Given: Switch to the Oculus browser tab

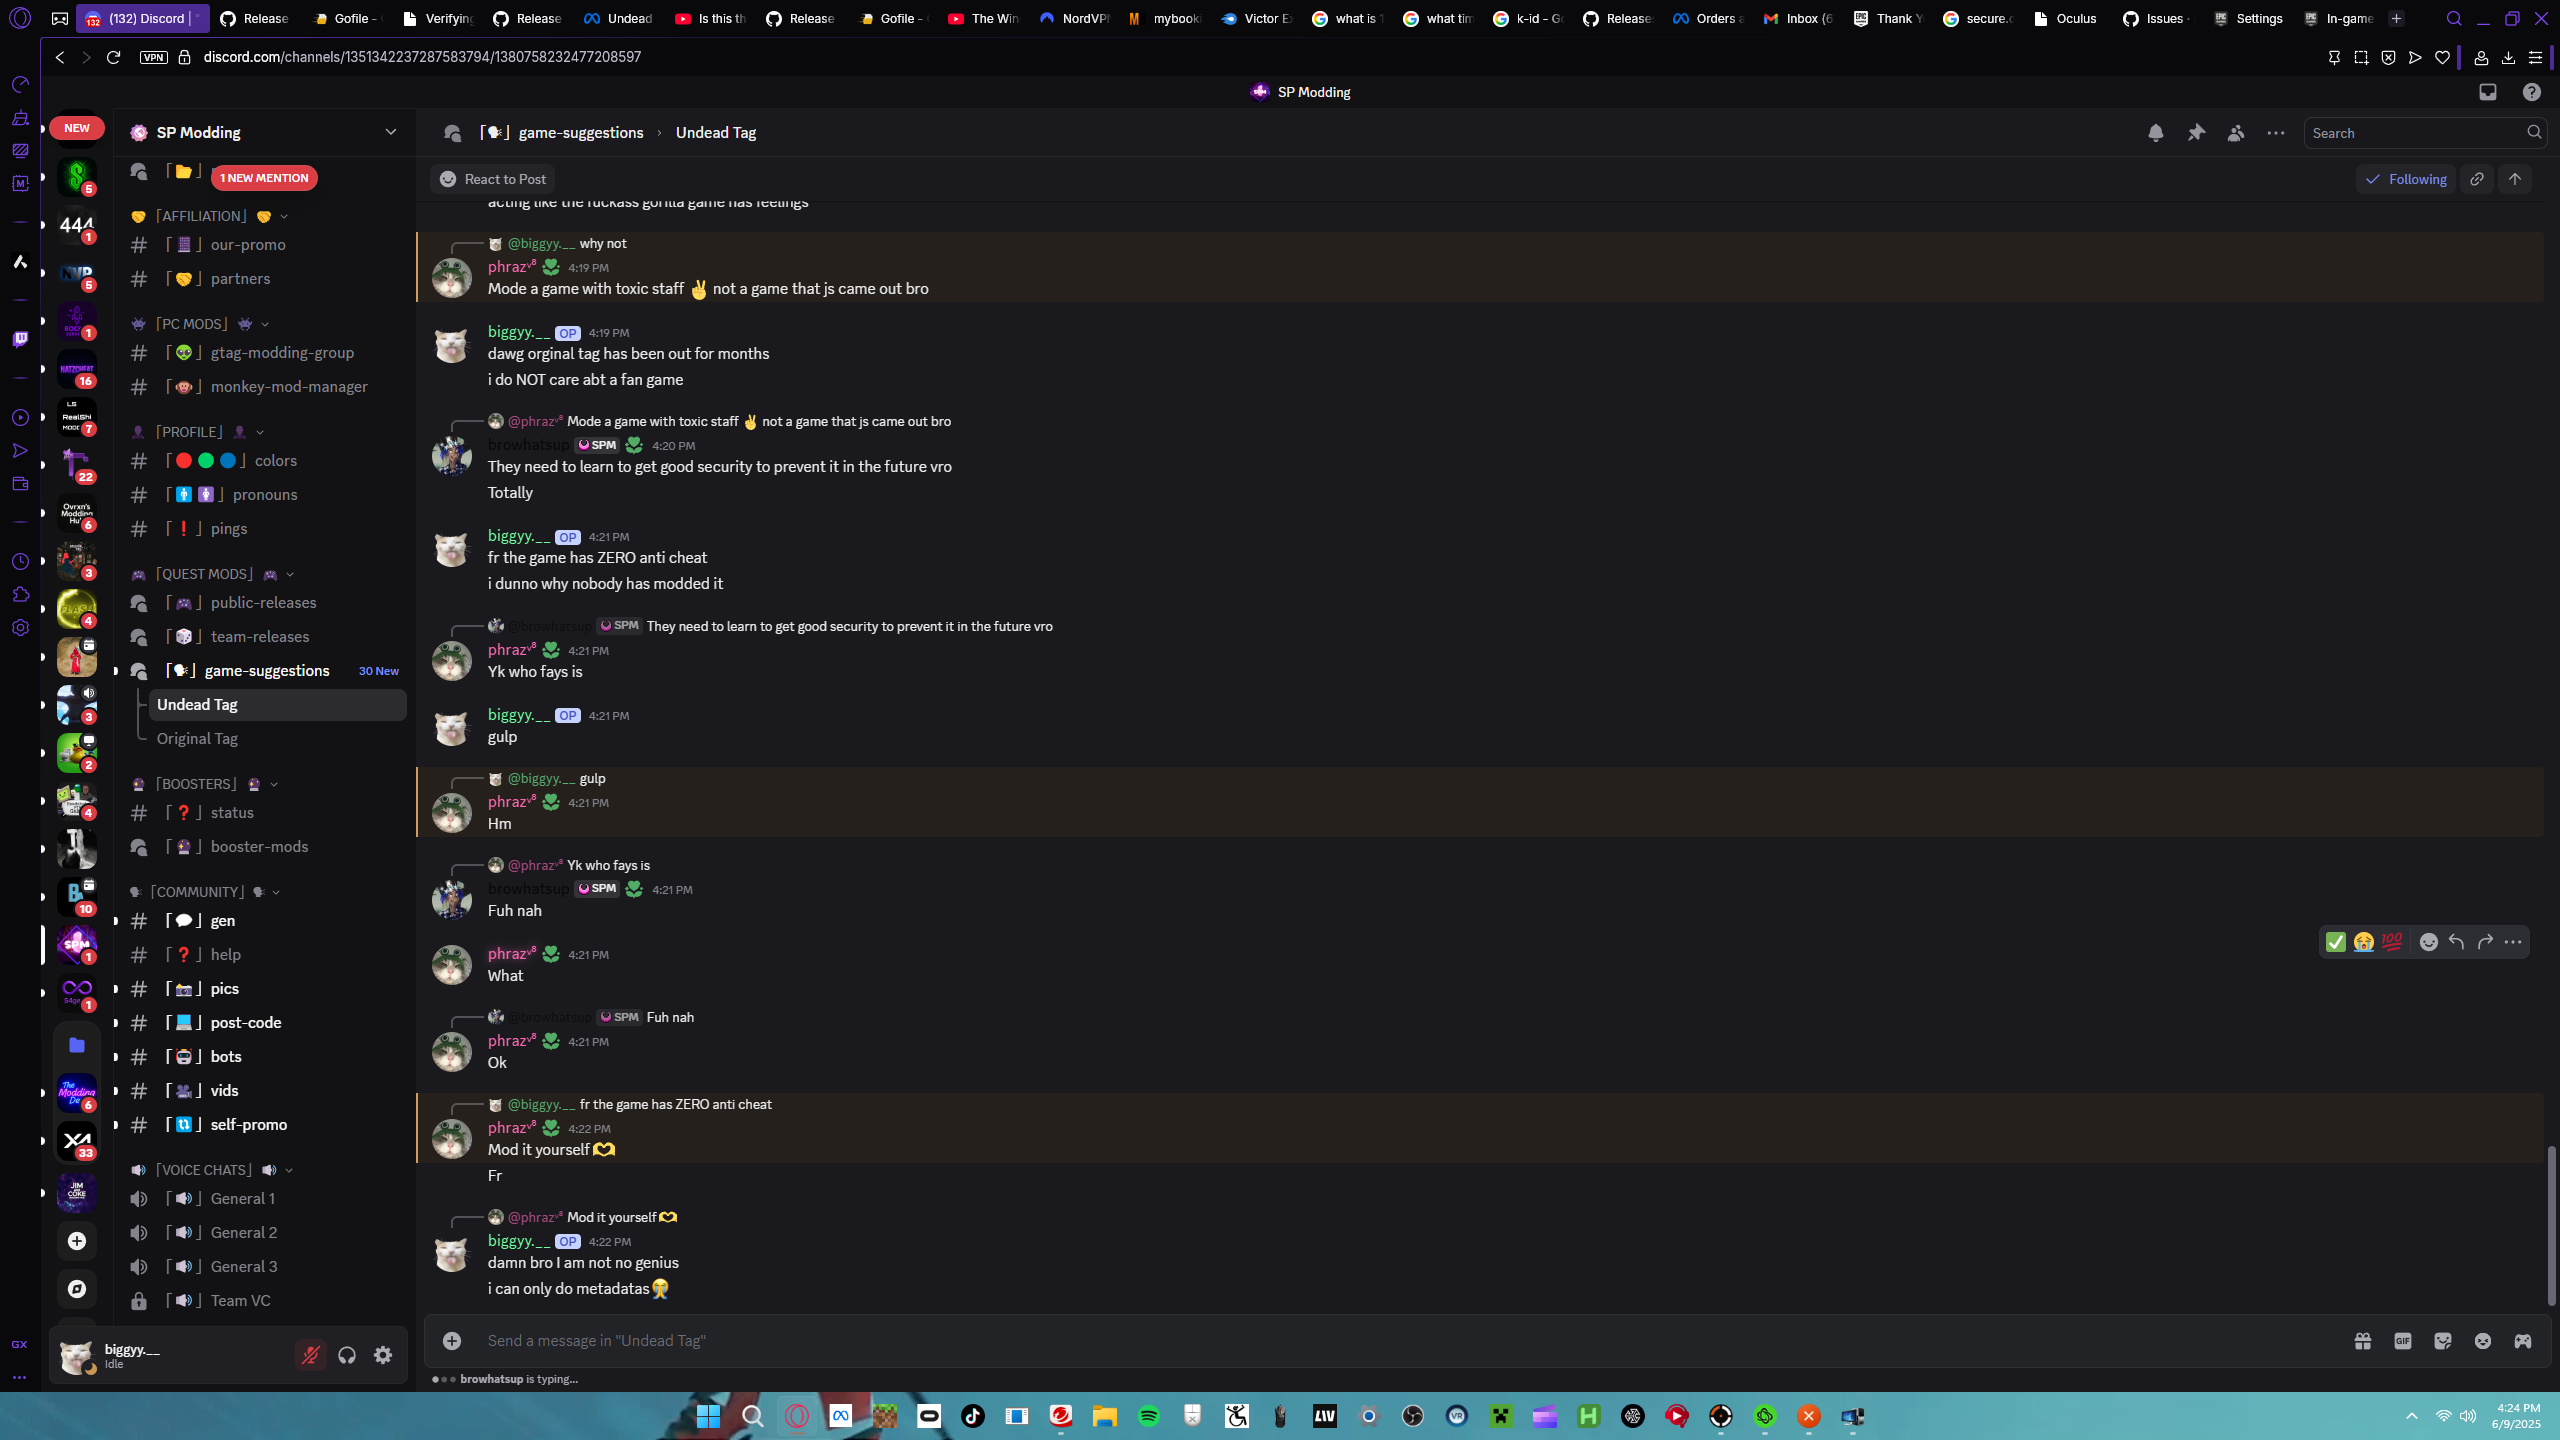Looking at the screenshot, I should [x=2066, y=18].
